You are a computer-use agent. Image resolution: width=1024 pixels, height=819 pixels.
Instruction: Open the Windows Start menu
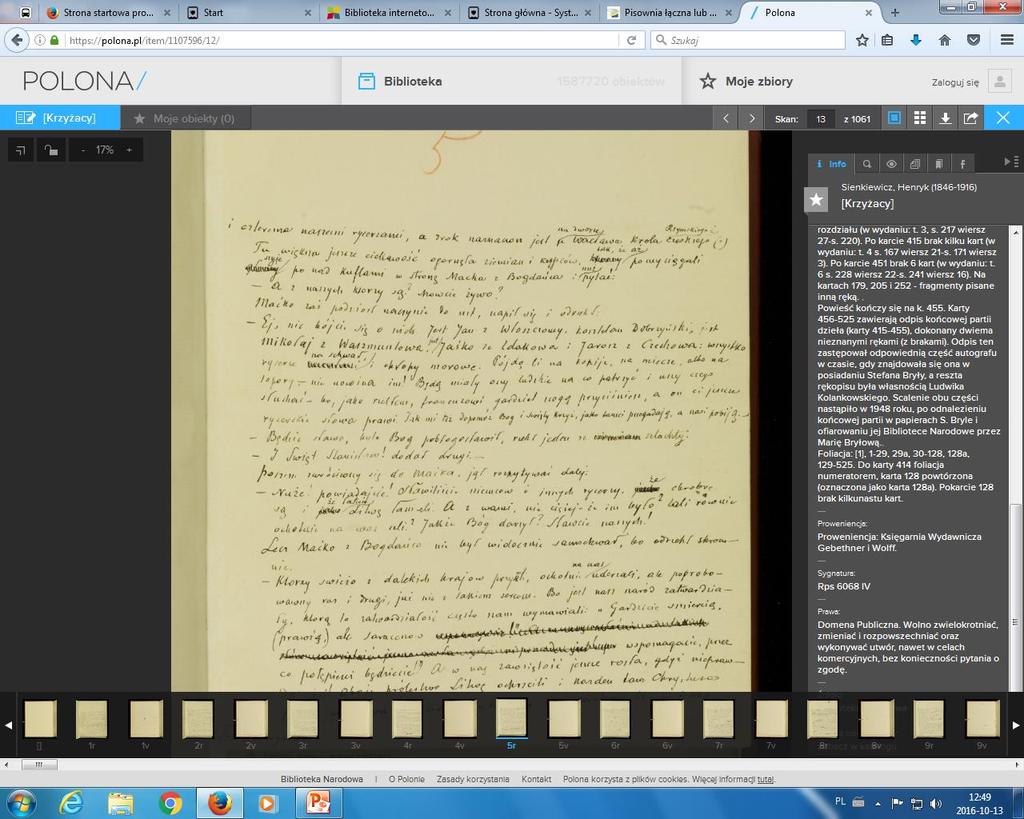(x=20, y=803)
